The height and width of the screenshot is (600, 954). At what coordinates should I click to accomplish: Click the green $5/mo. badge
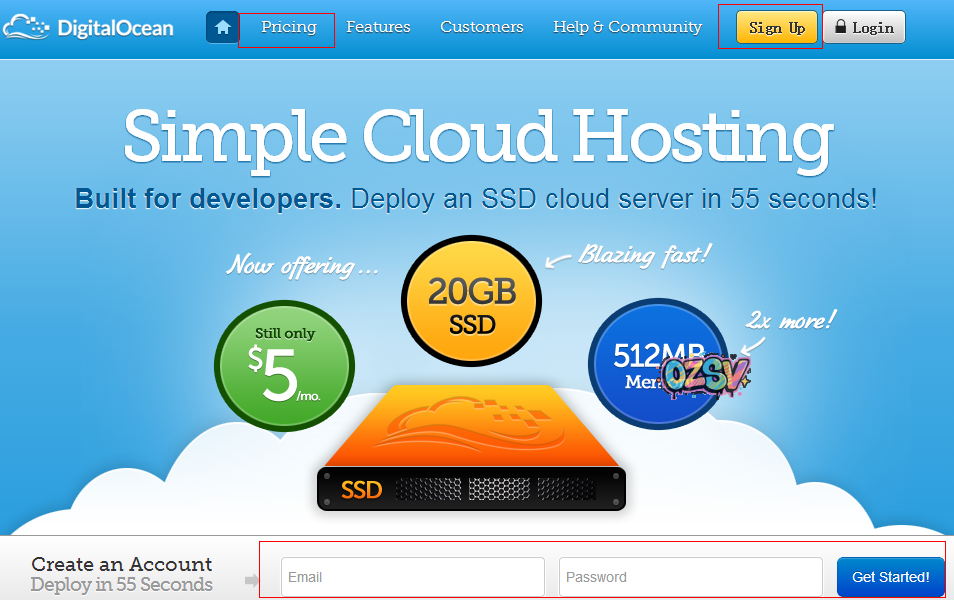pyautogui.click(x=284, y=366)
